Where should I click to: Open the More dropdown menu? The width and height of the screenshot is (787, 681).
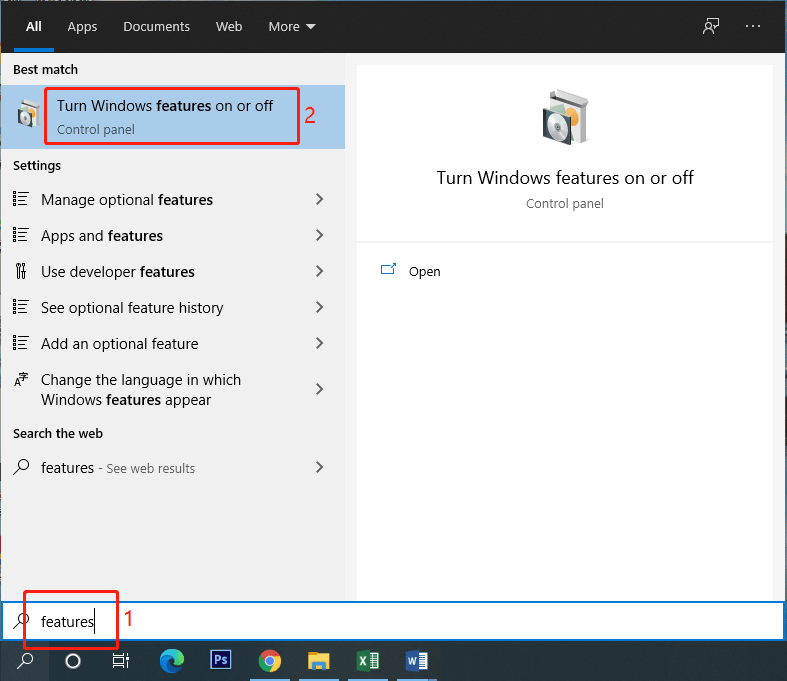(292, 27)
